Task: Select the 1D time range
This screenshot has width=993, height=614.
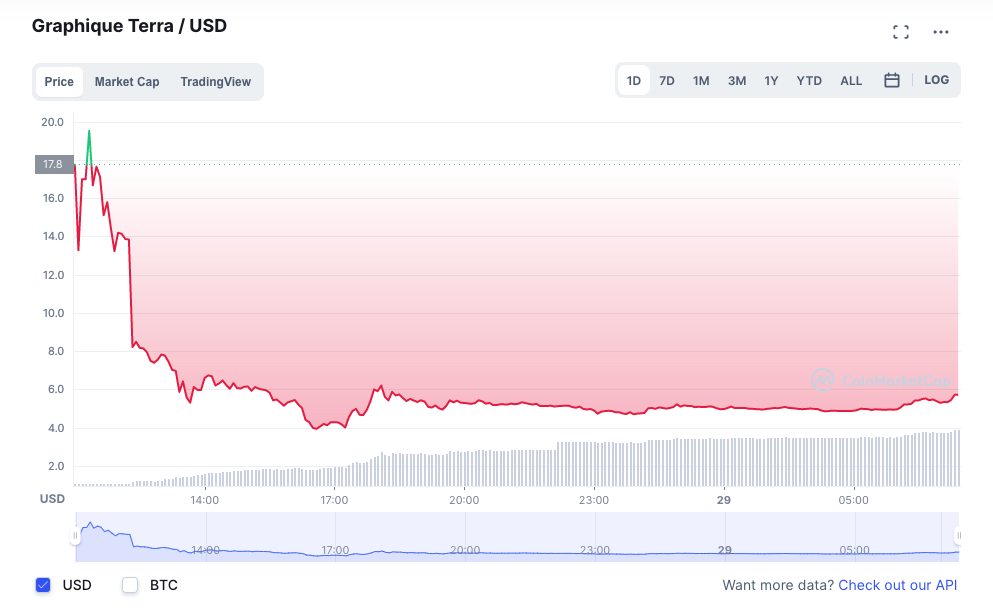Action: [x=634, y=81]
